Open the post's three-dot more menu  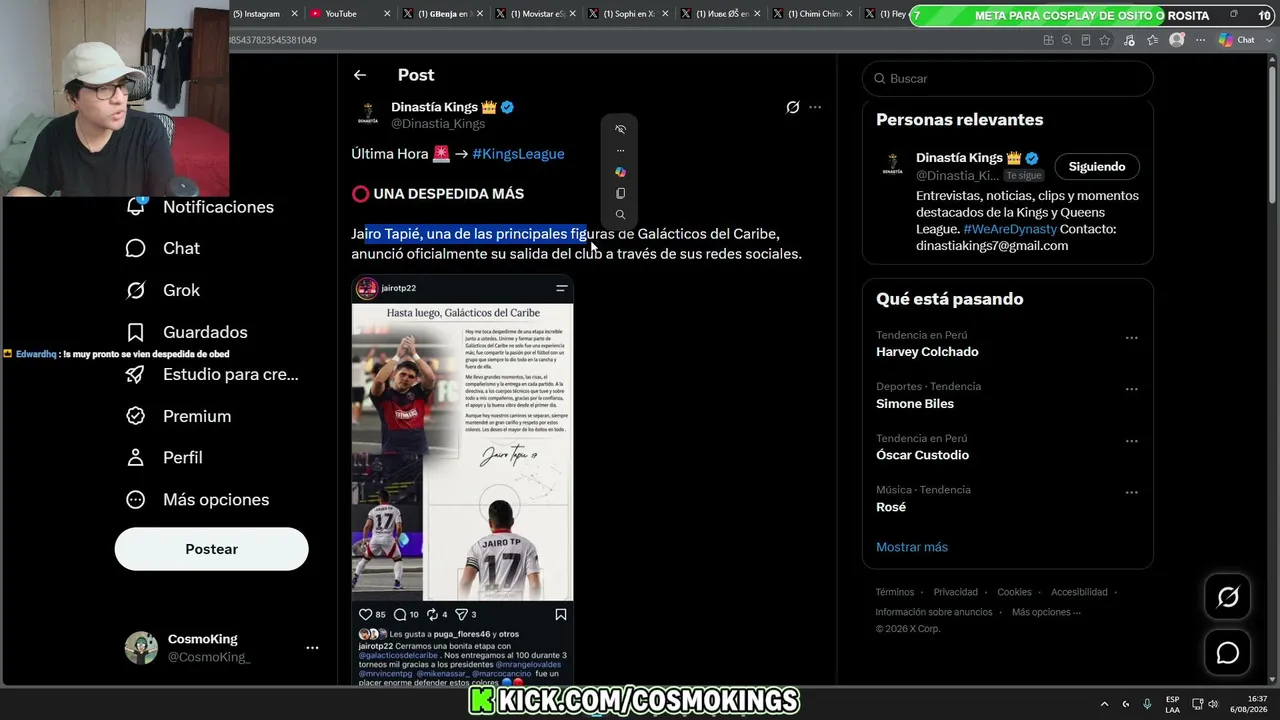click(815, 107)
